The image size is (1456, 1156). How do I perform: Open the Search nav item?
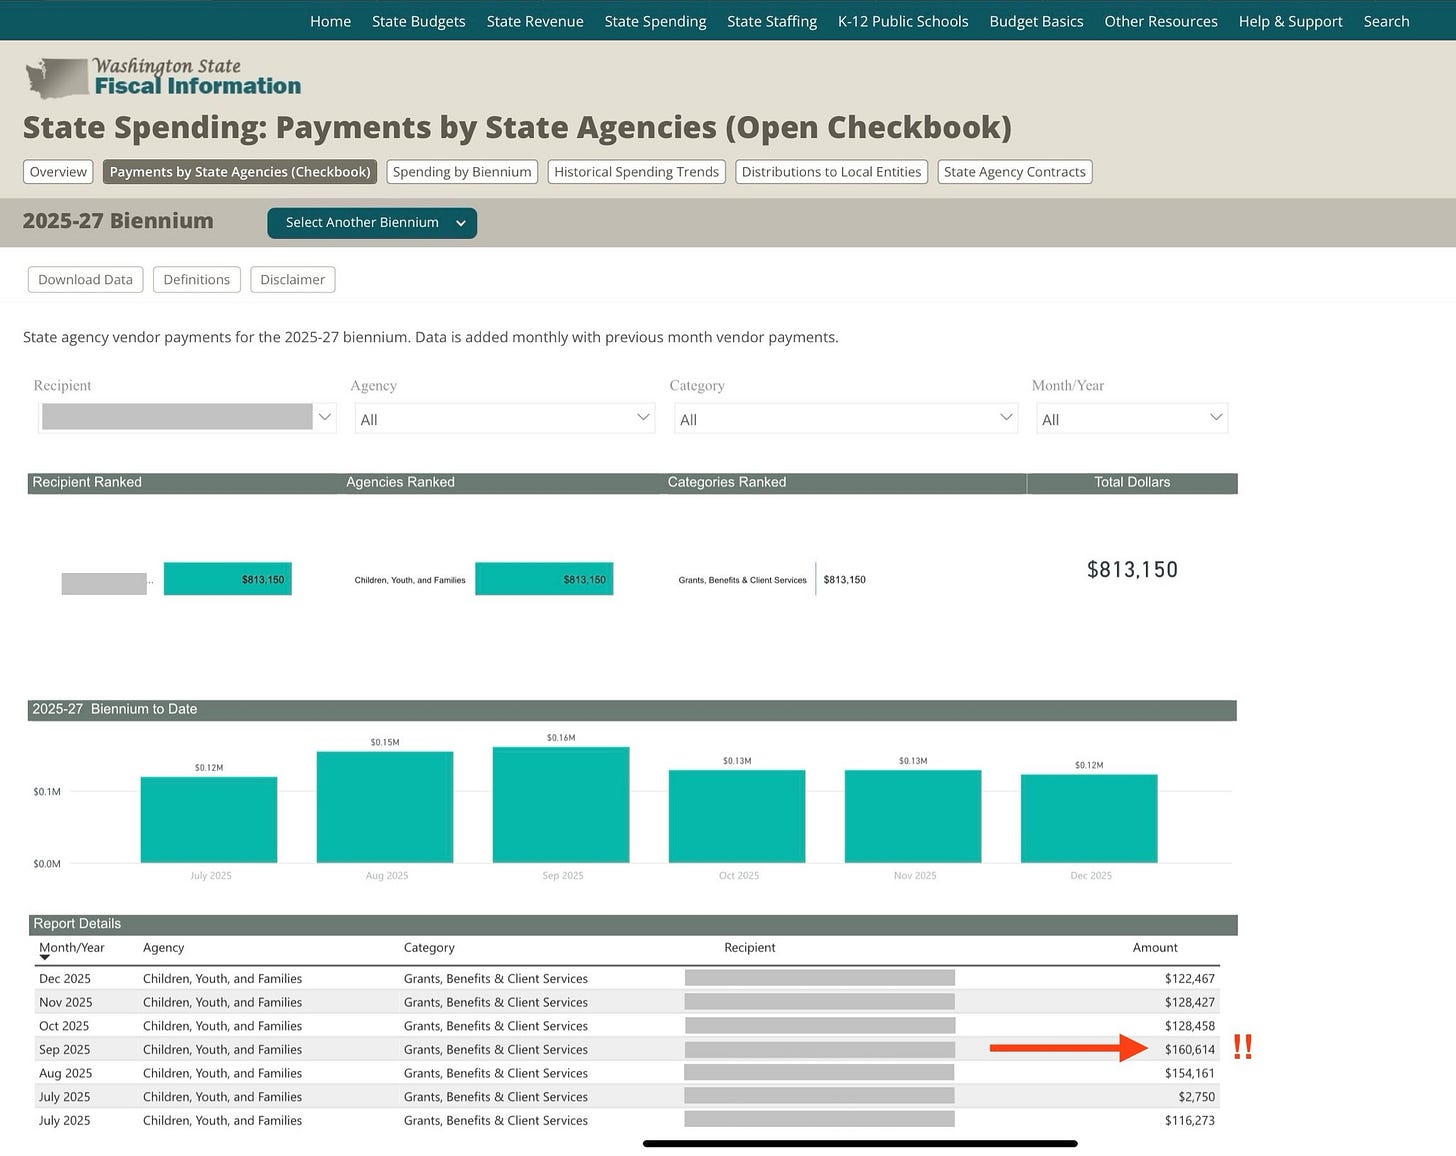click(1386, 21)
